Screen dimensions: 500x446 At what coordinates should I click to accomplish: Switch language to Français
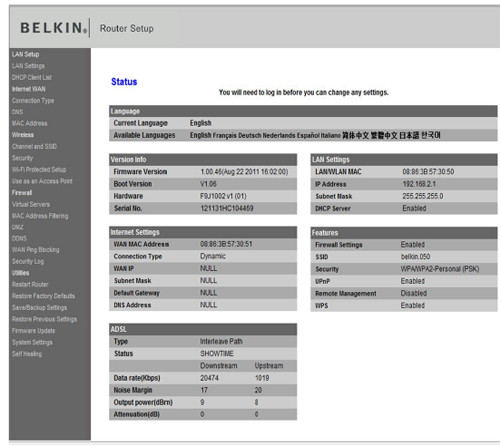tap(225, 135)
